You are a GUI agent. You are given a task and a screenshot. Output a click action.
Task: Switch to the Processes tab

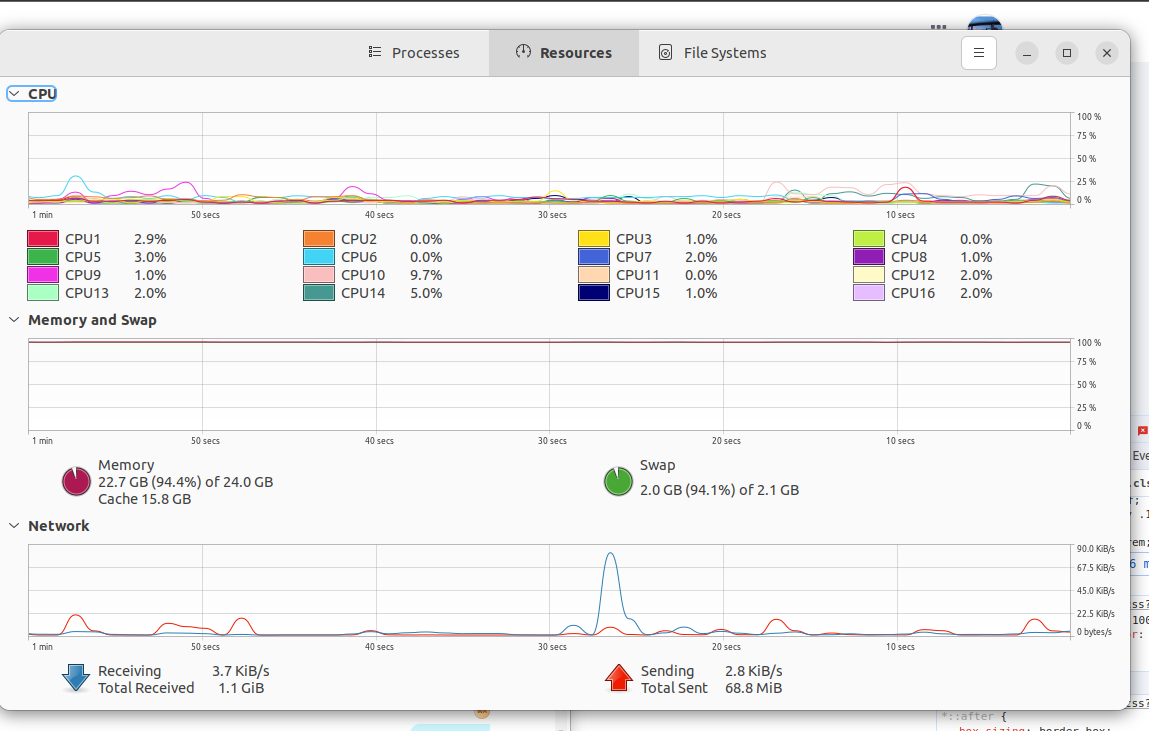coord(414,53)
